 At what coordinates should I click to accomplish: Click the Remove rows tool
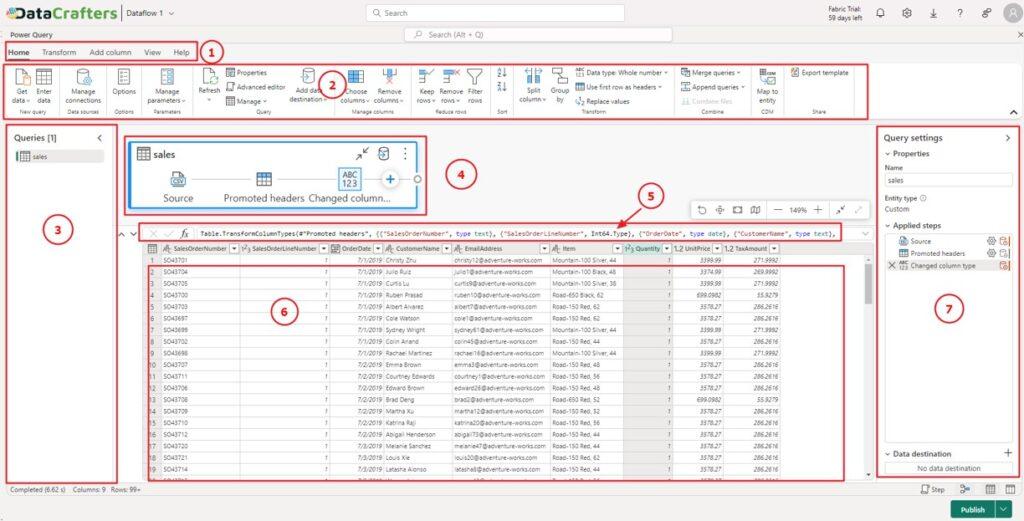click(x=451, y=86)
